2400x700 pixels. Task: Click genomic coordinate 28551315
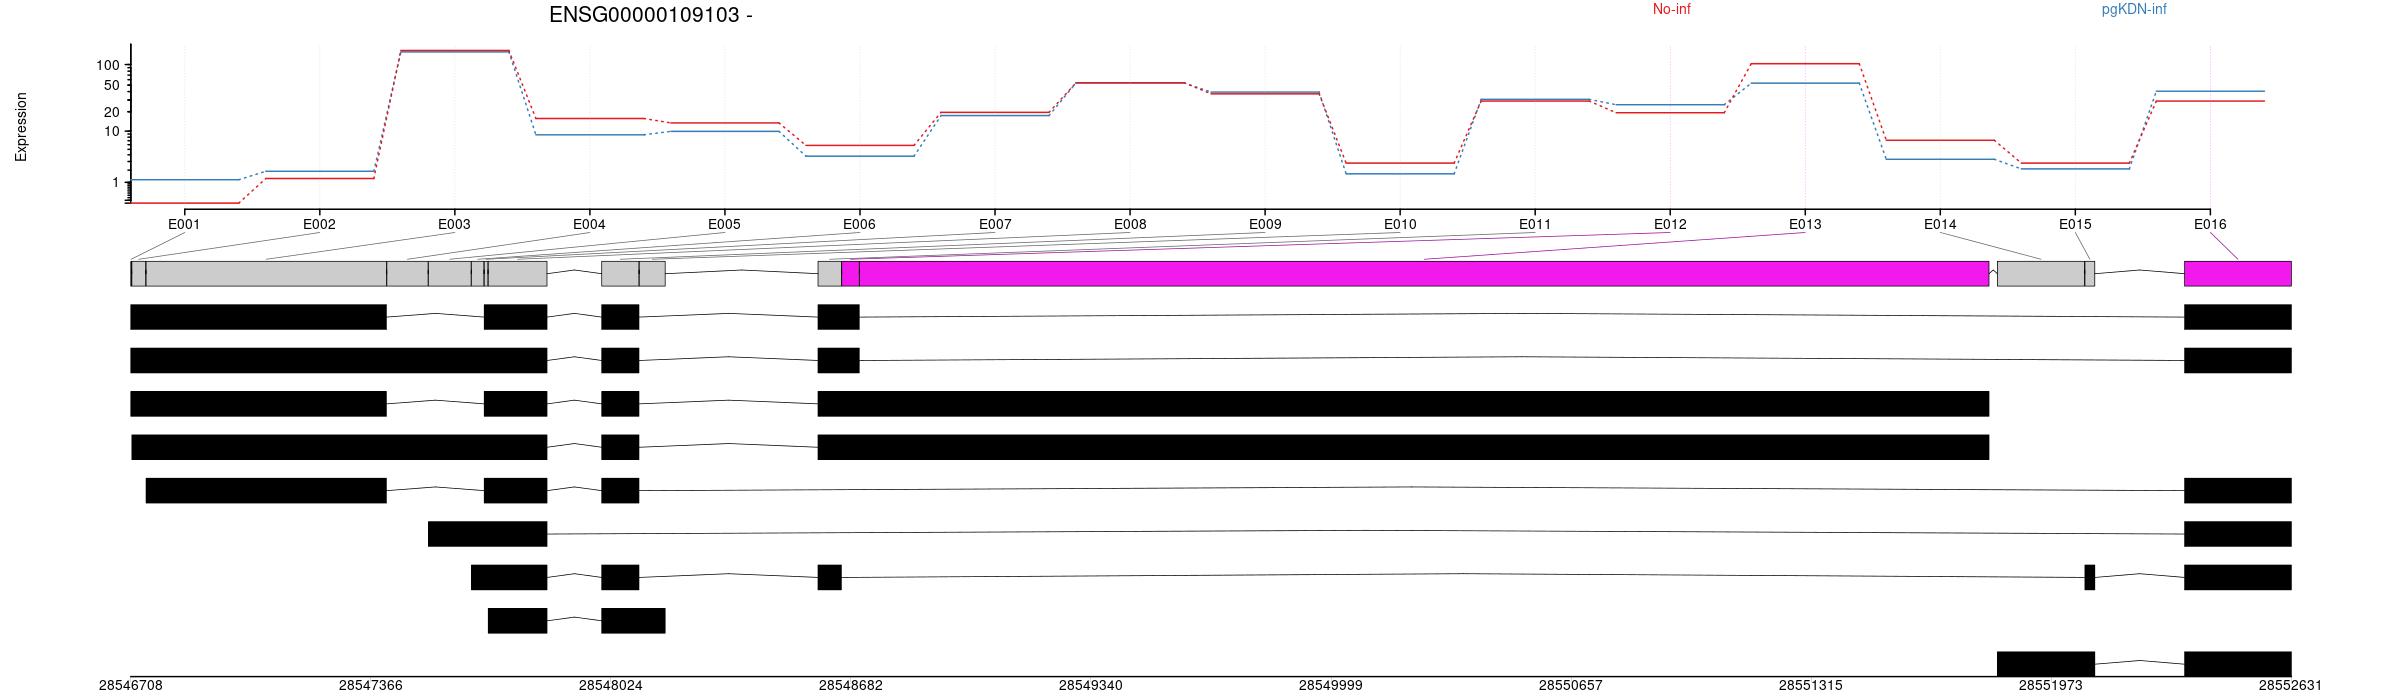[1811, 686]
